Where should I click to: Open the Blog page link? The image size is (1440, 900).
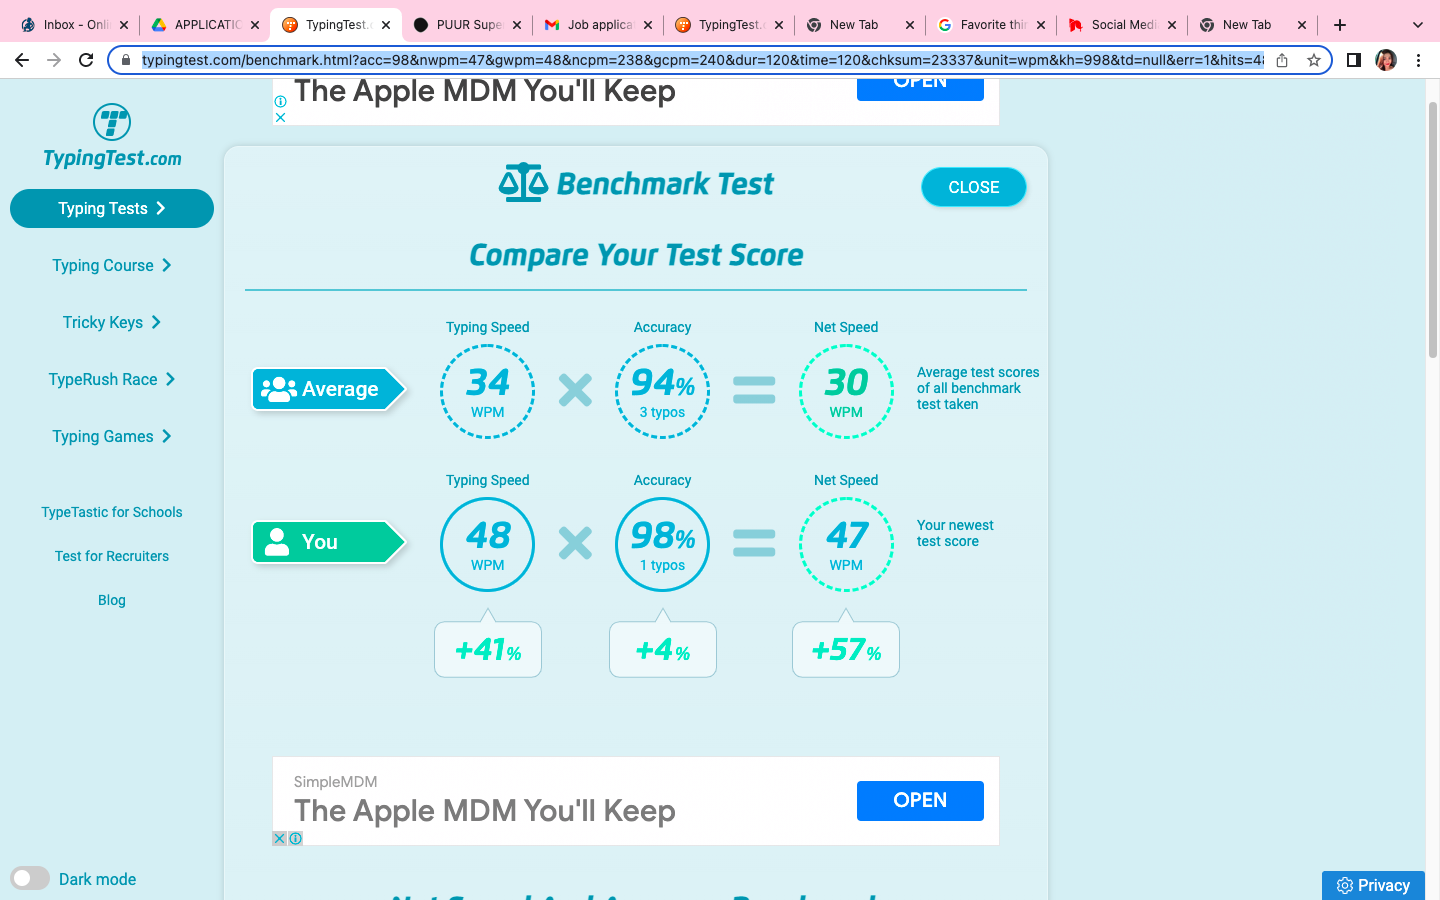111,600
